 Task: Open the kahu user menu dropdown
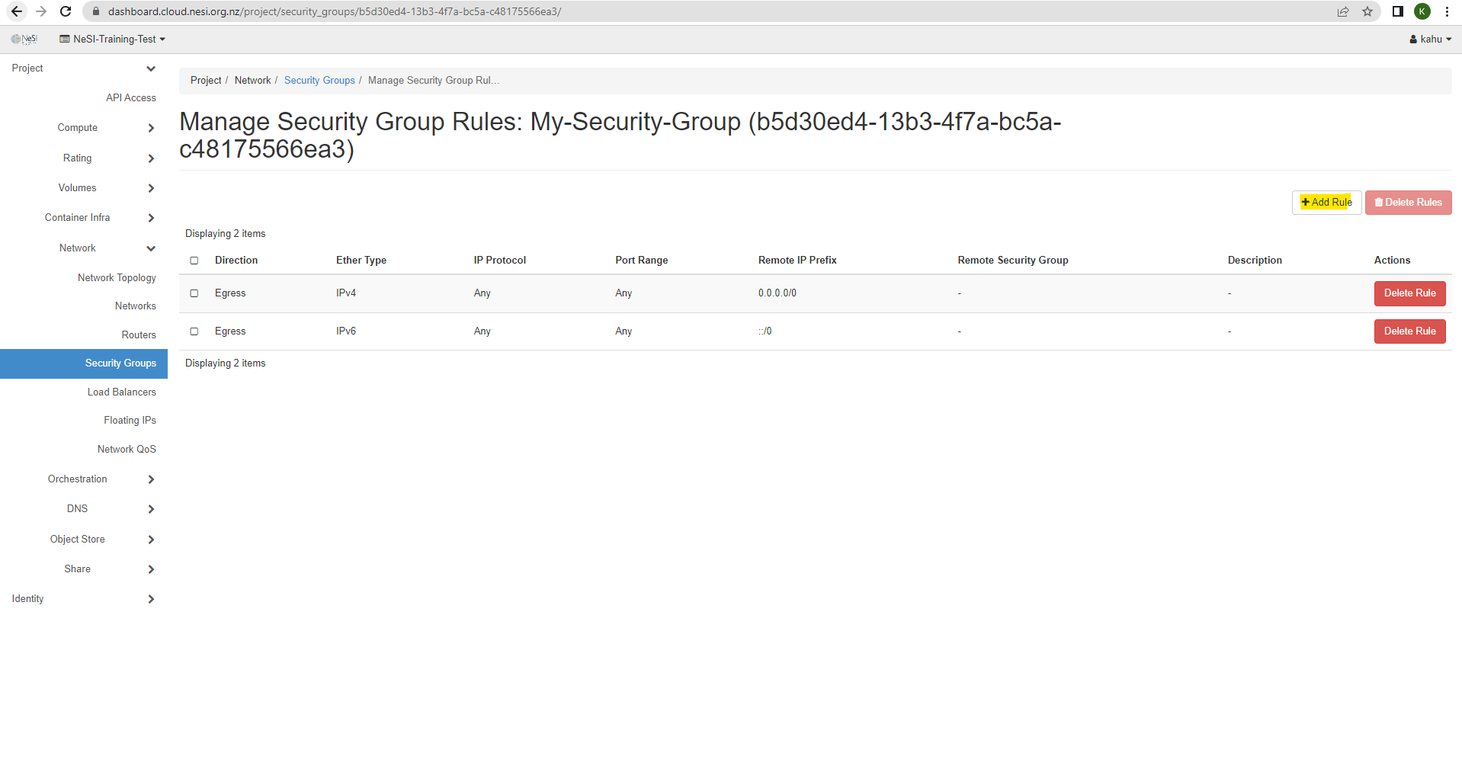[x=1430, y=39]
